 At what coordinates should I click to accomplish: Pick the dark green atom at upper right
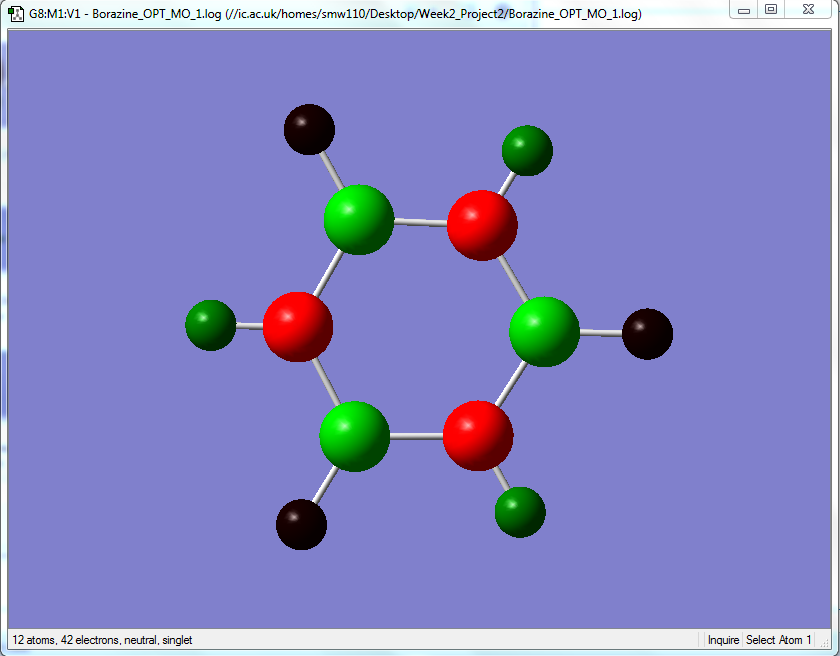tap(527, 150)
